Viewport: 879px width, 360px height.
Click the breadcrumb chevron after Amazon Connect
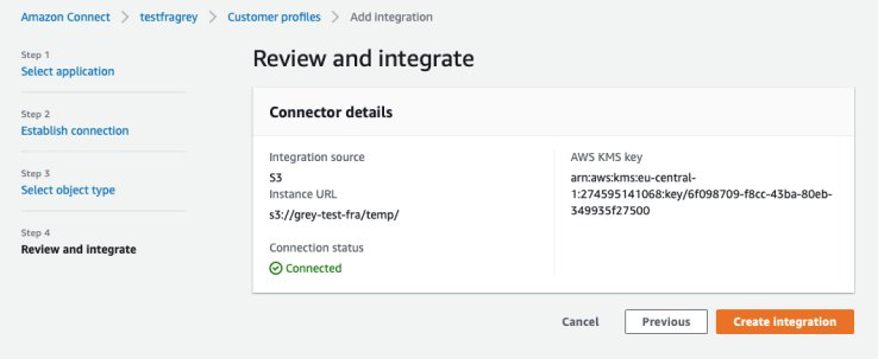(x=125, y=17)
